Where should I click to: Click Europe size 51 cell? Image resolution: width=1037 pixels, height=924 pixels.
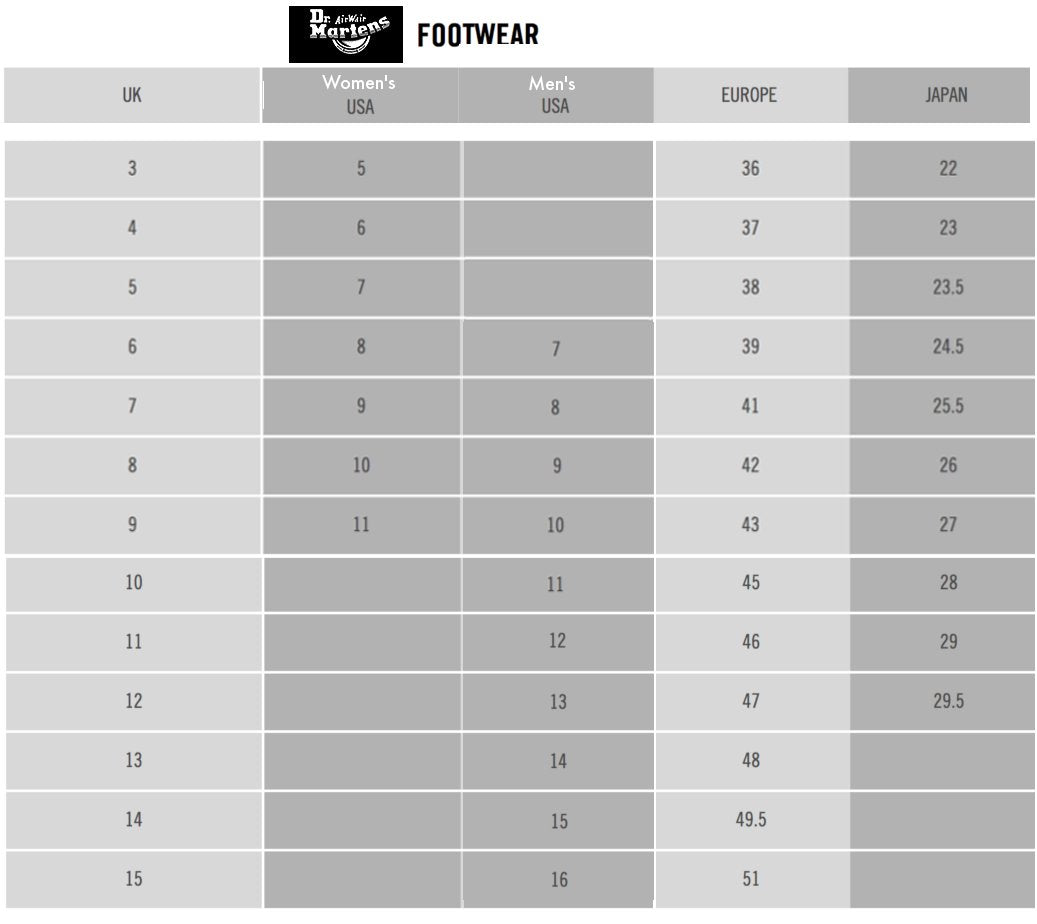click(x=751, y=879)
